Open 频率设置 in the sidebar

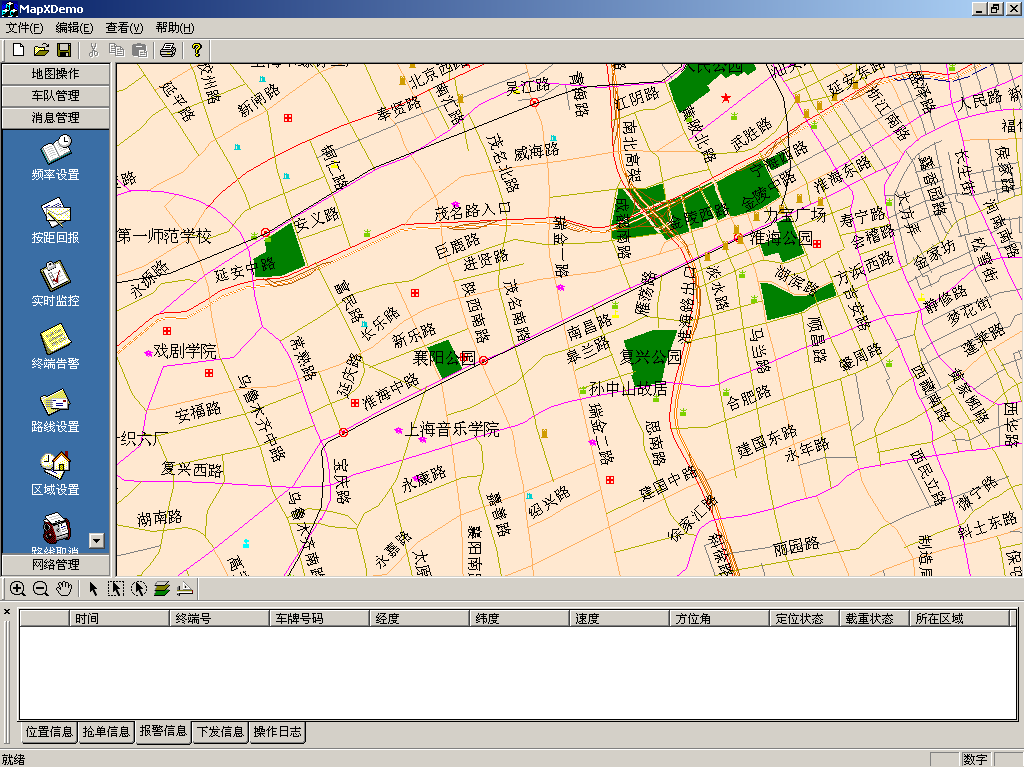56,157
